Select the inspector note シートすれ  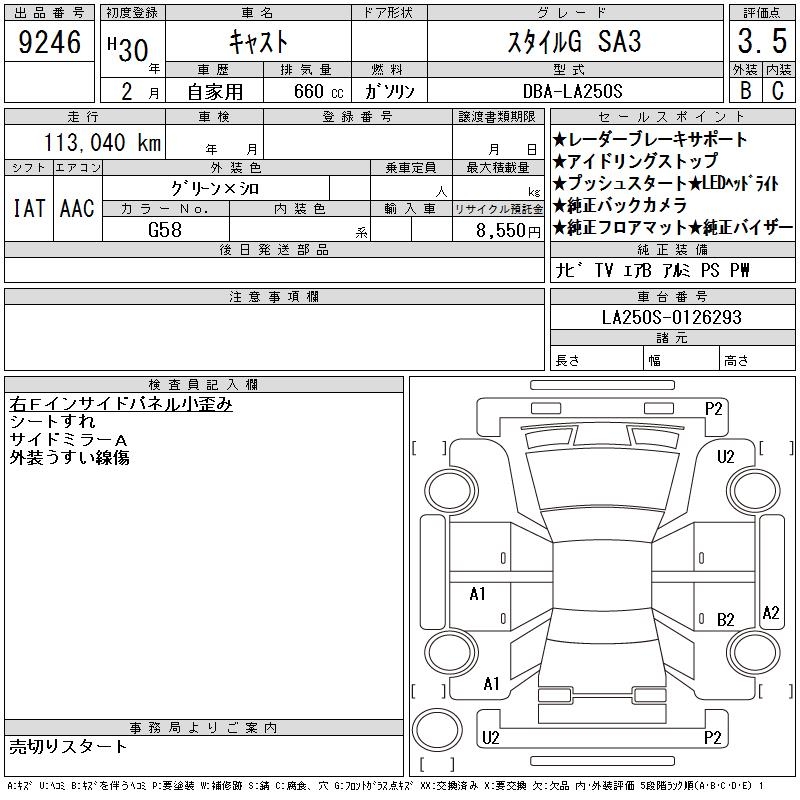pos(52,421)
